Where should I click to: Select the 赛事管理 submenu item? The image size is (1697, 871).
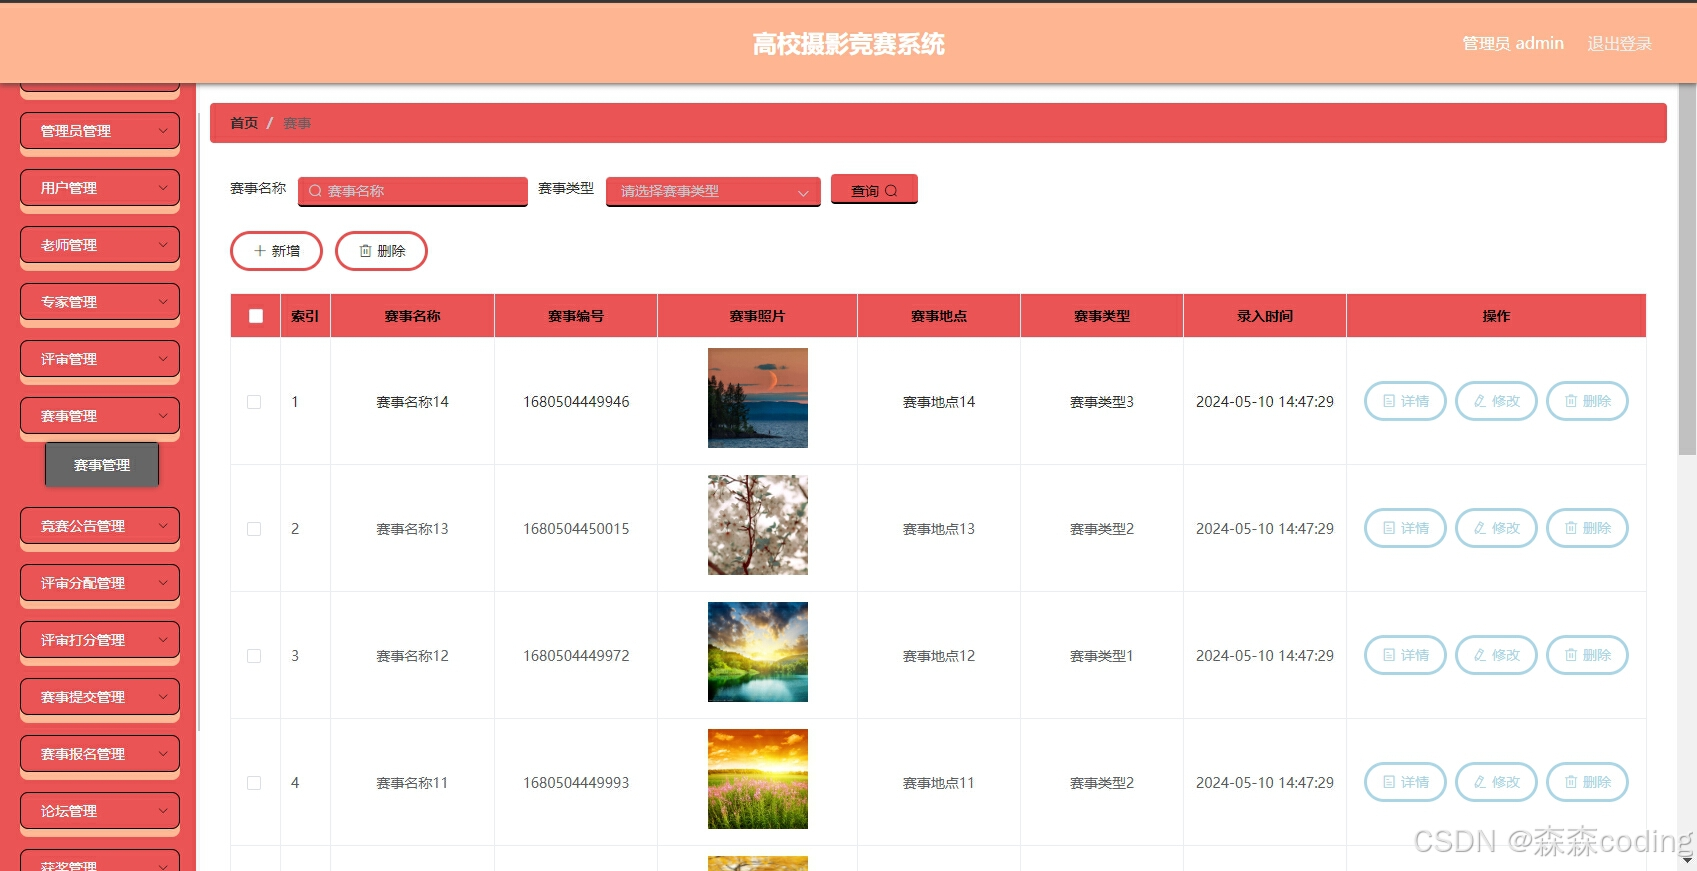(102, 465)
